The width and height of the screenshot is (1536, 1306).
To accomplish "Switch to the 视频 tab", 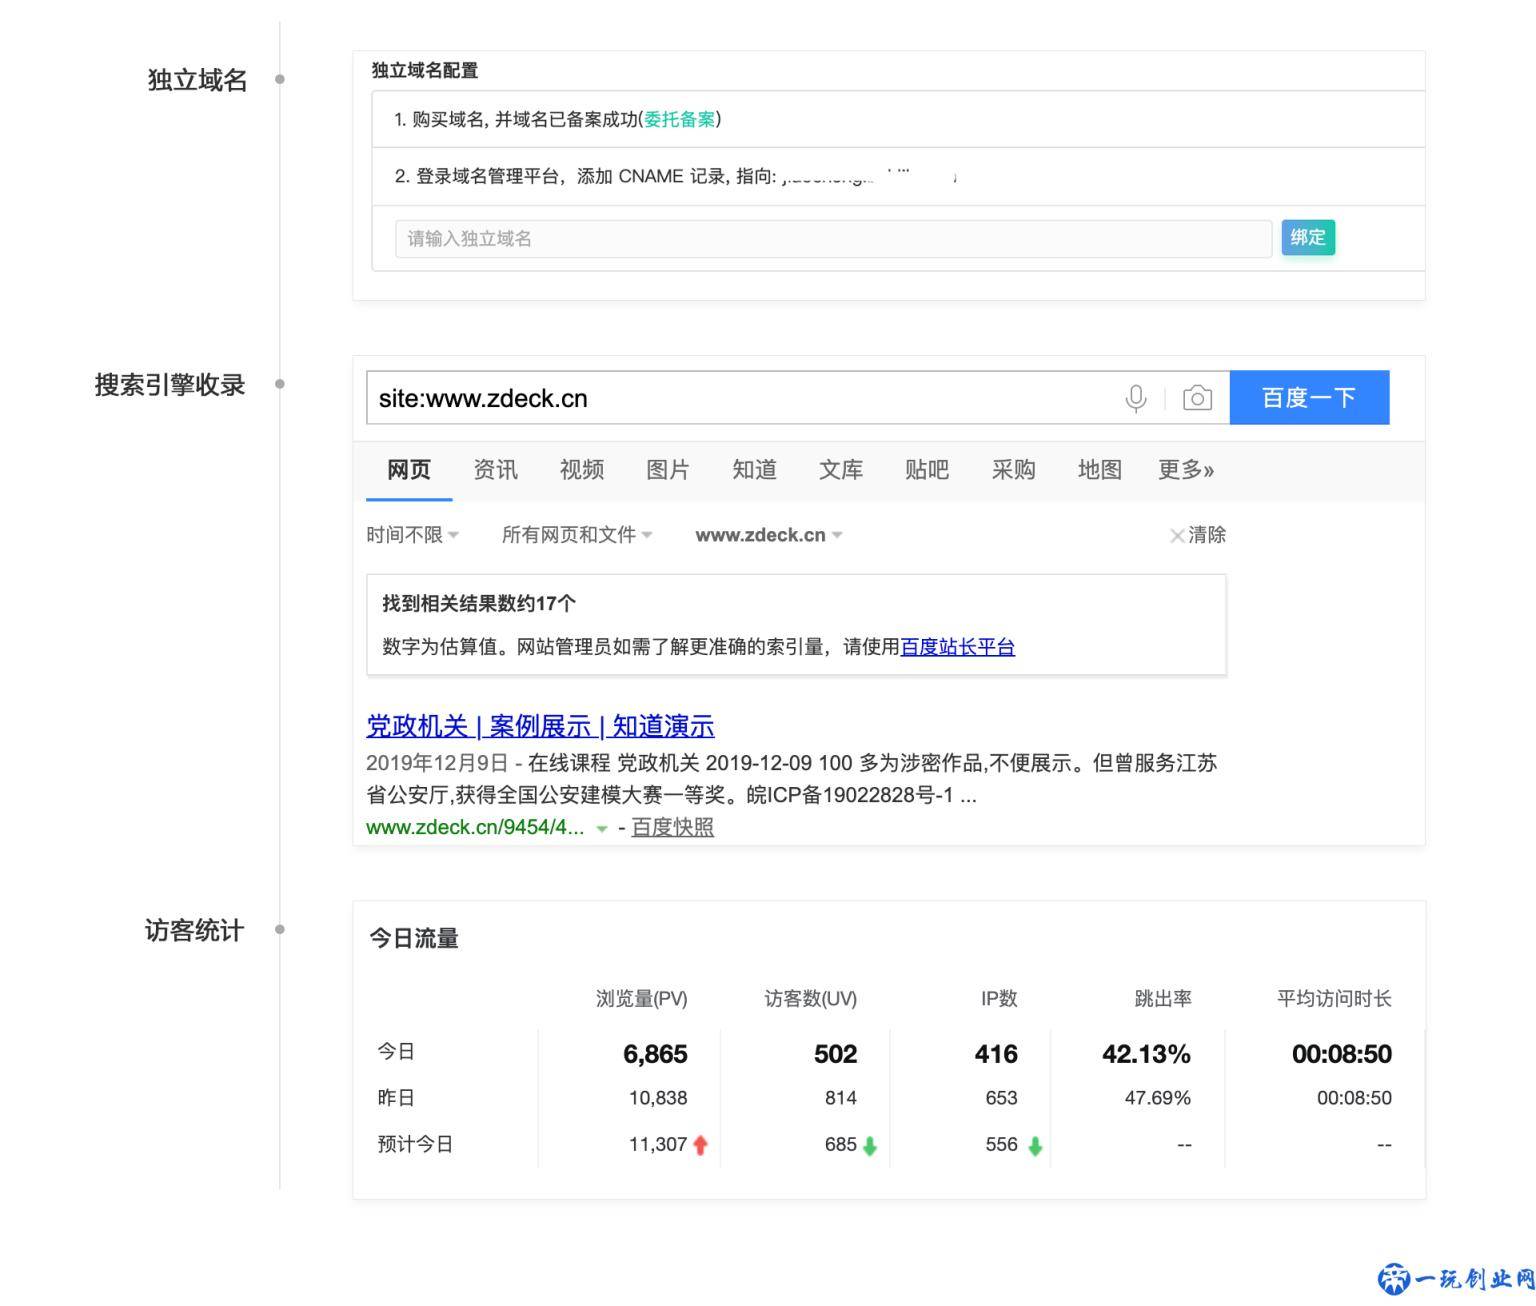I will tap(582, 470).
